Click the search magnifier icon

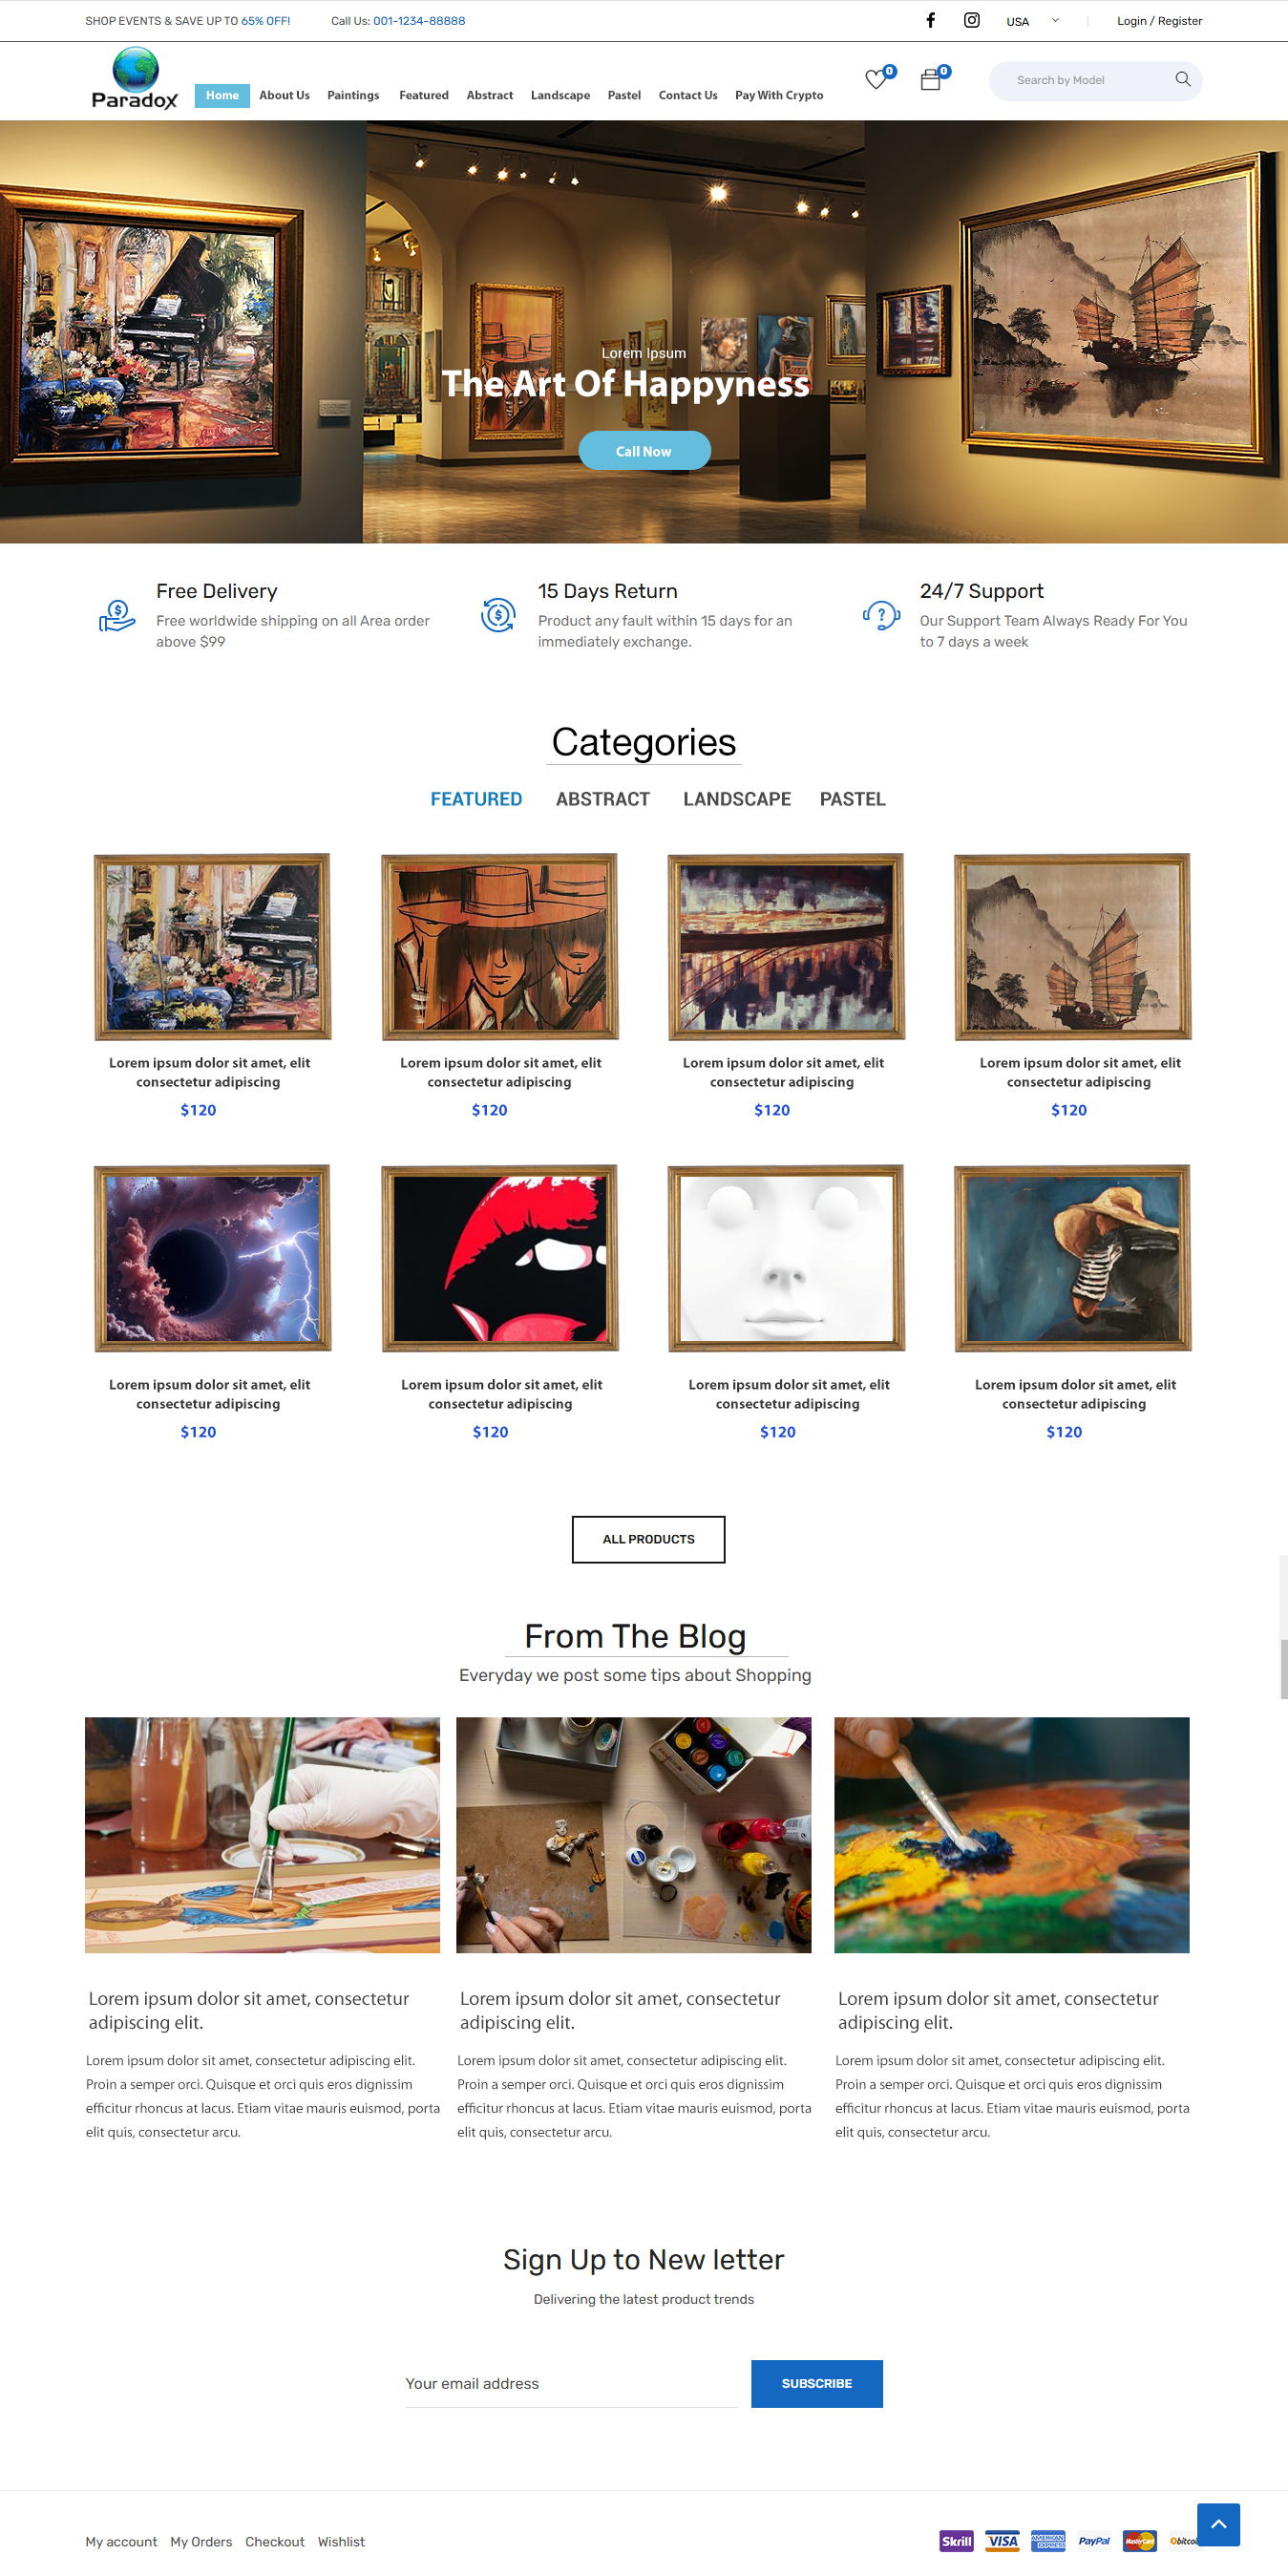(x=1182, y=79)
